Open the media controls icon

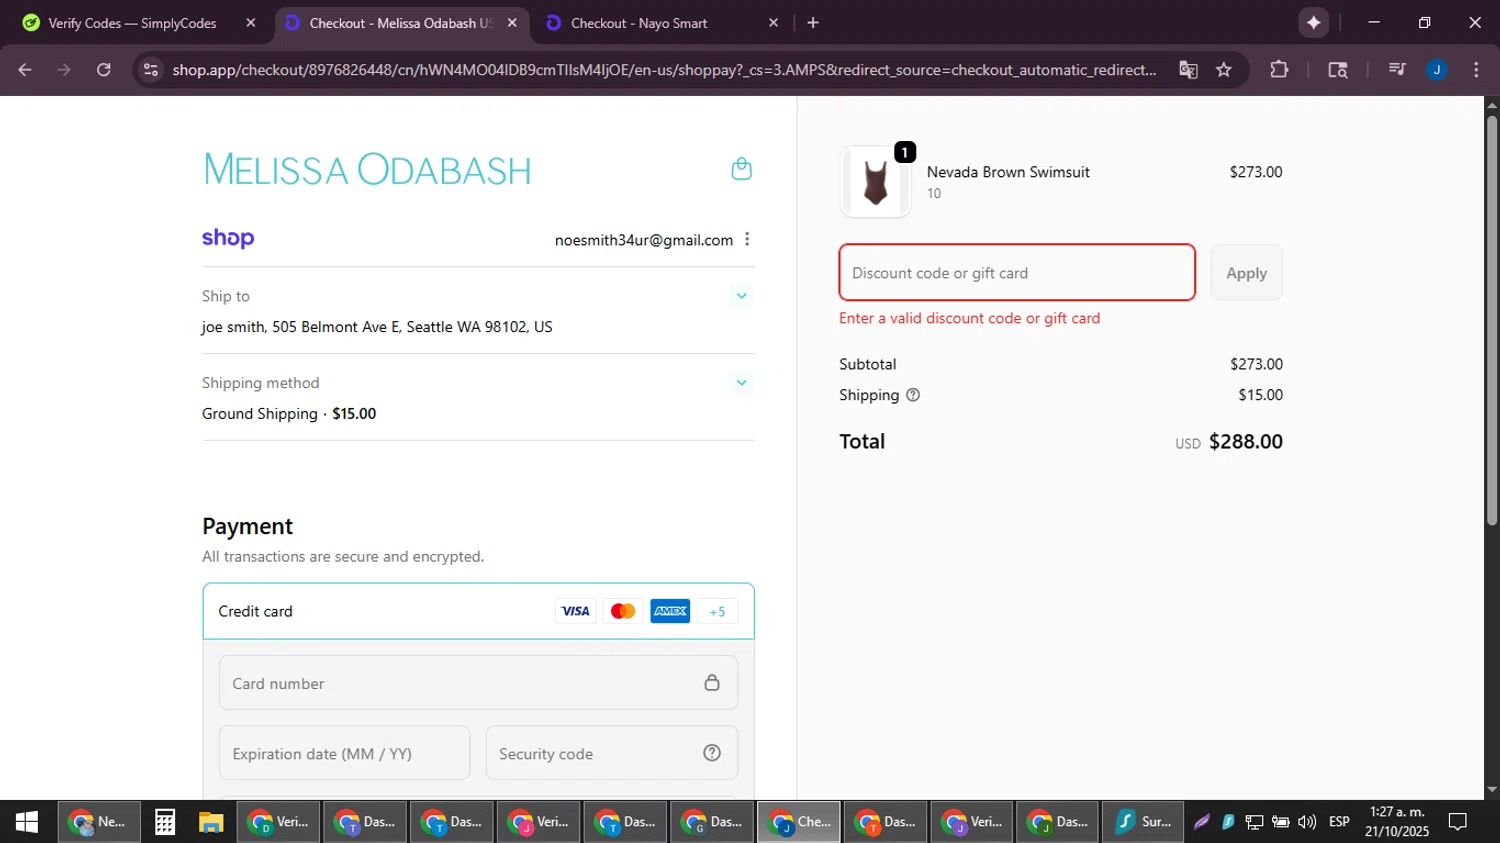click(x=1397, y=70)
